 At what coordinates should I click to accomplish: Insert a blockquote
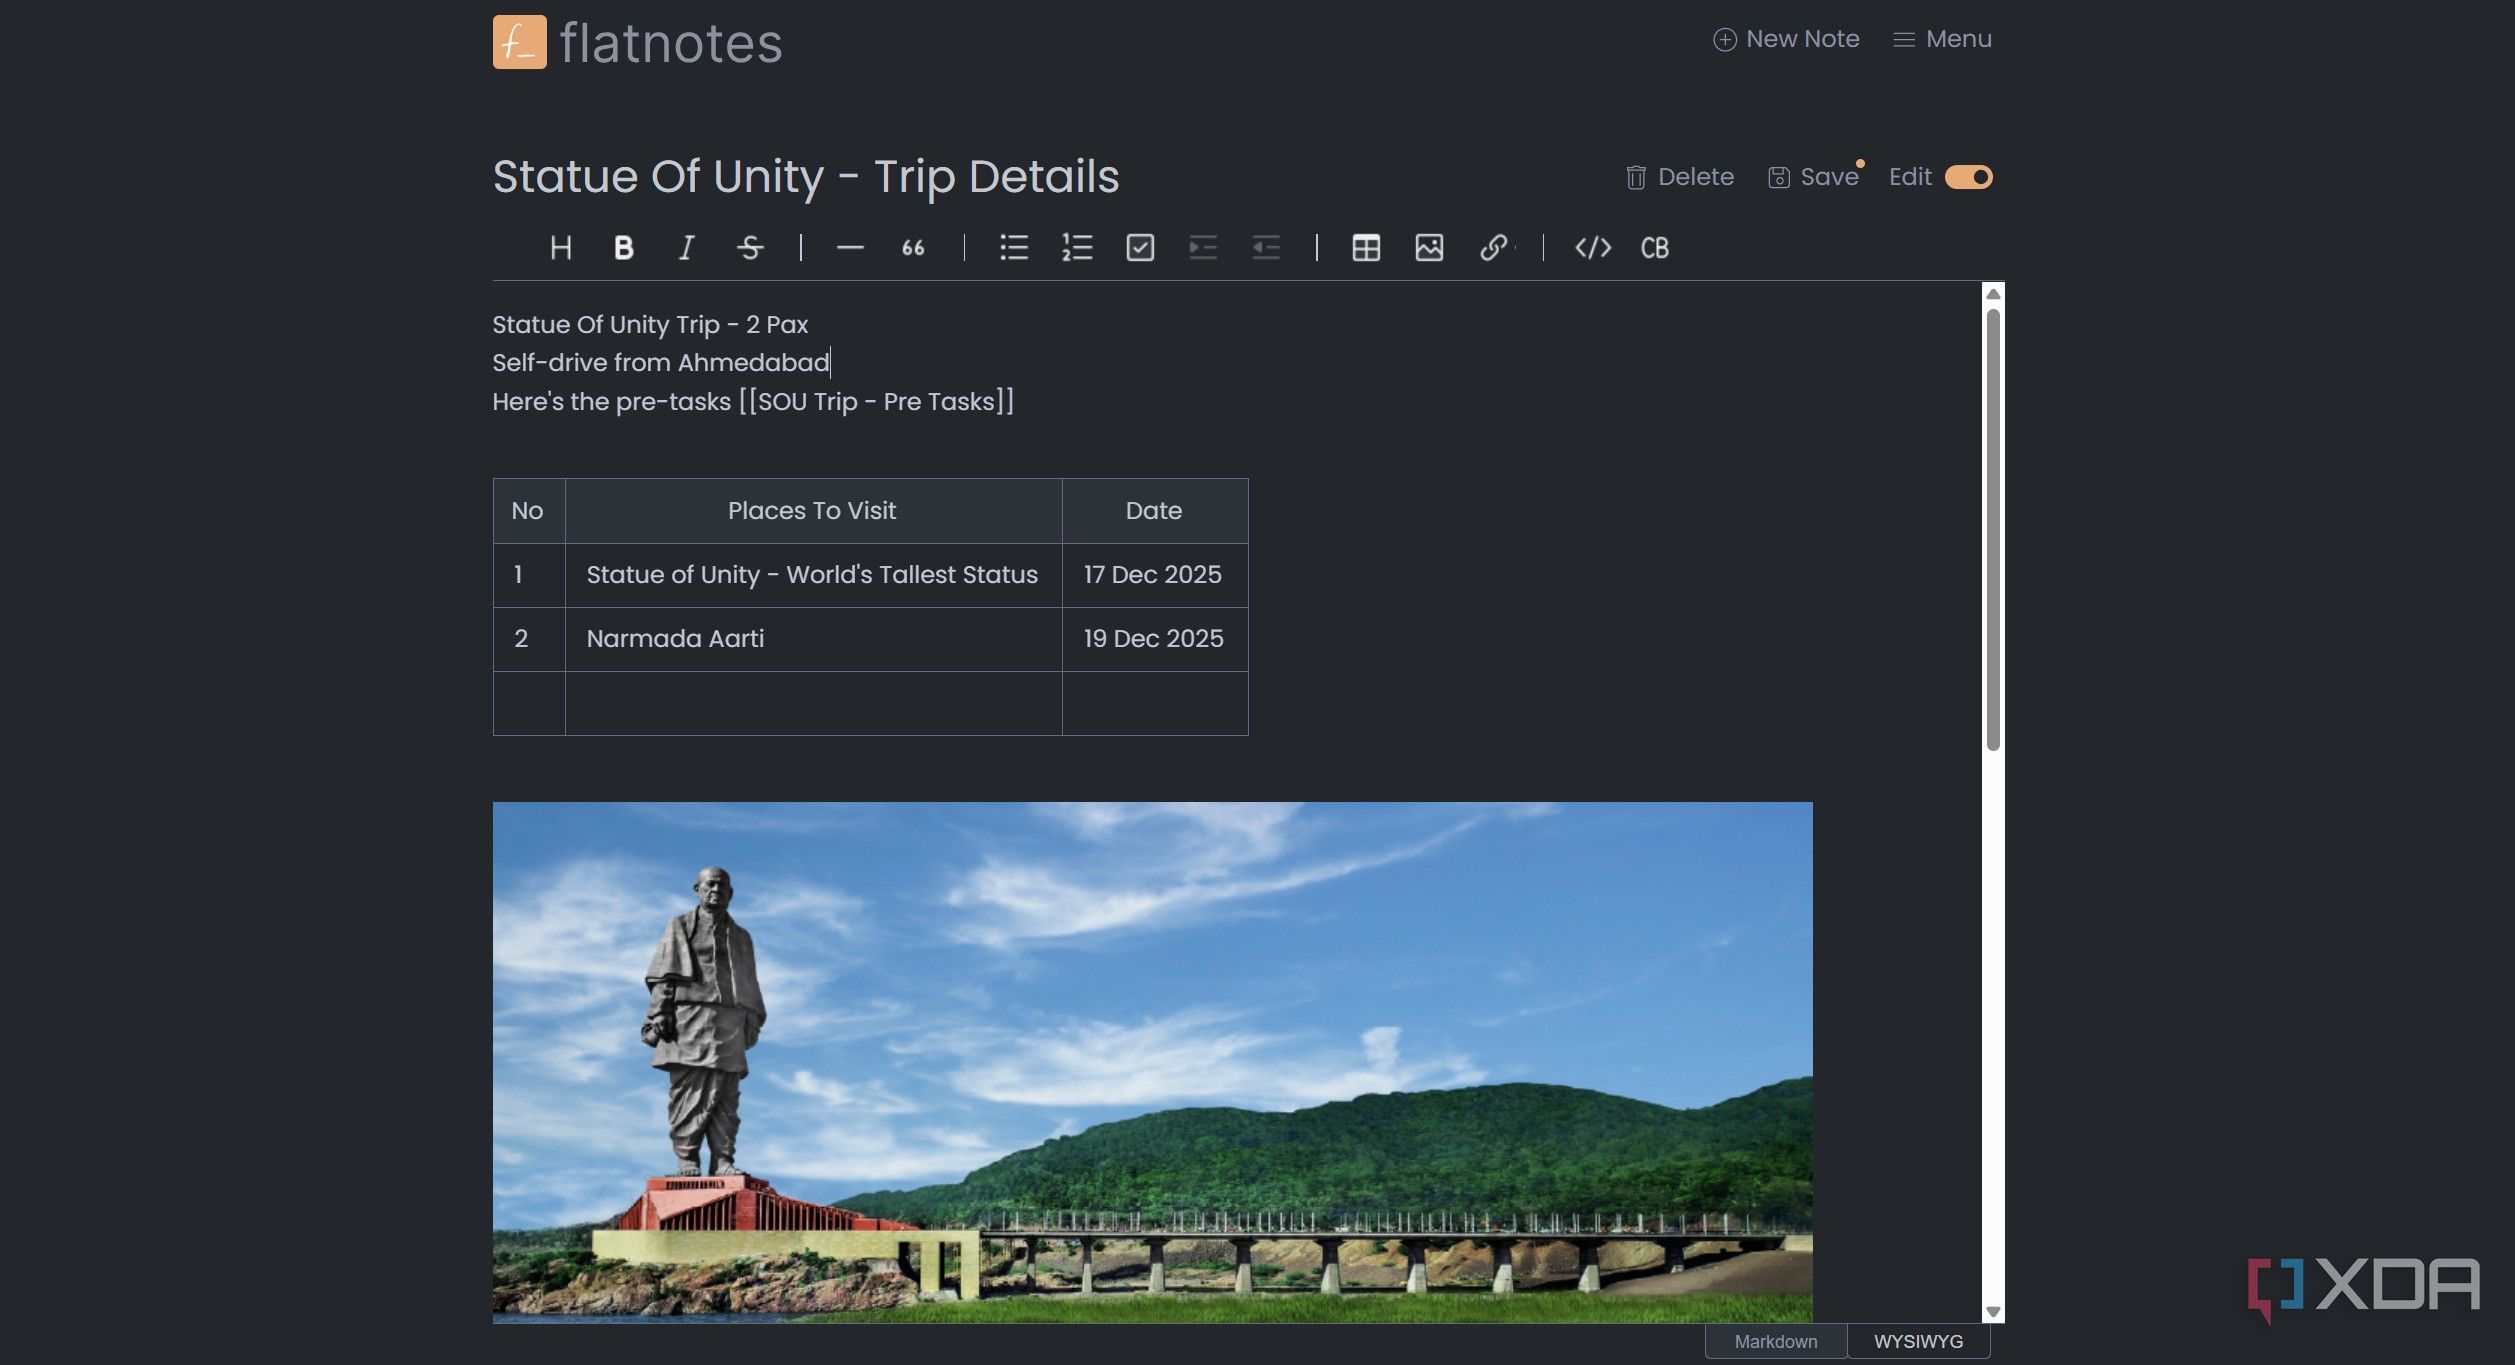pos(913,248)
